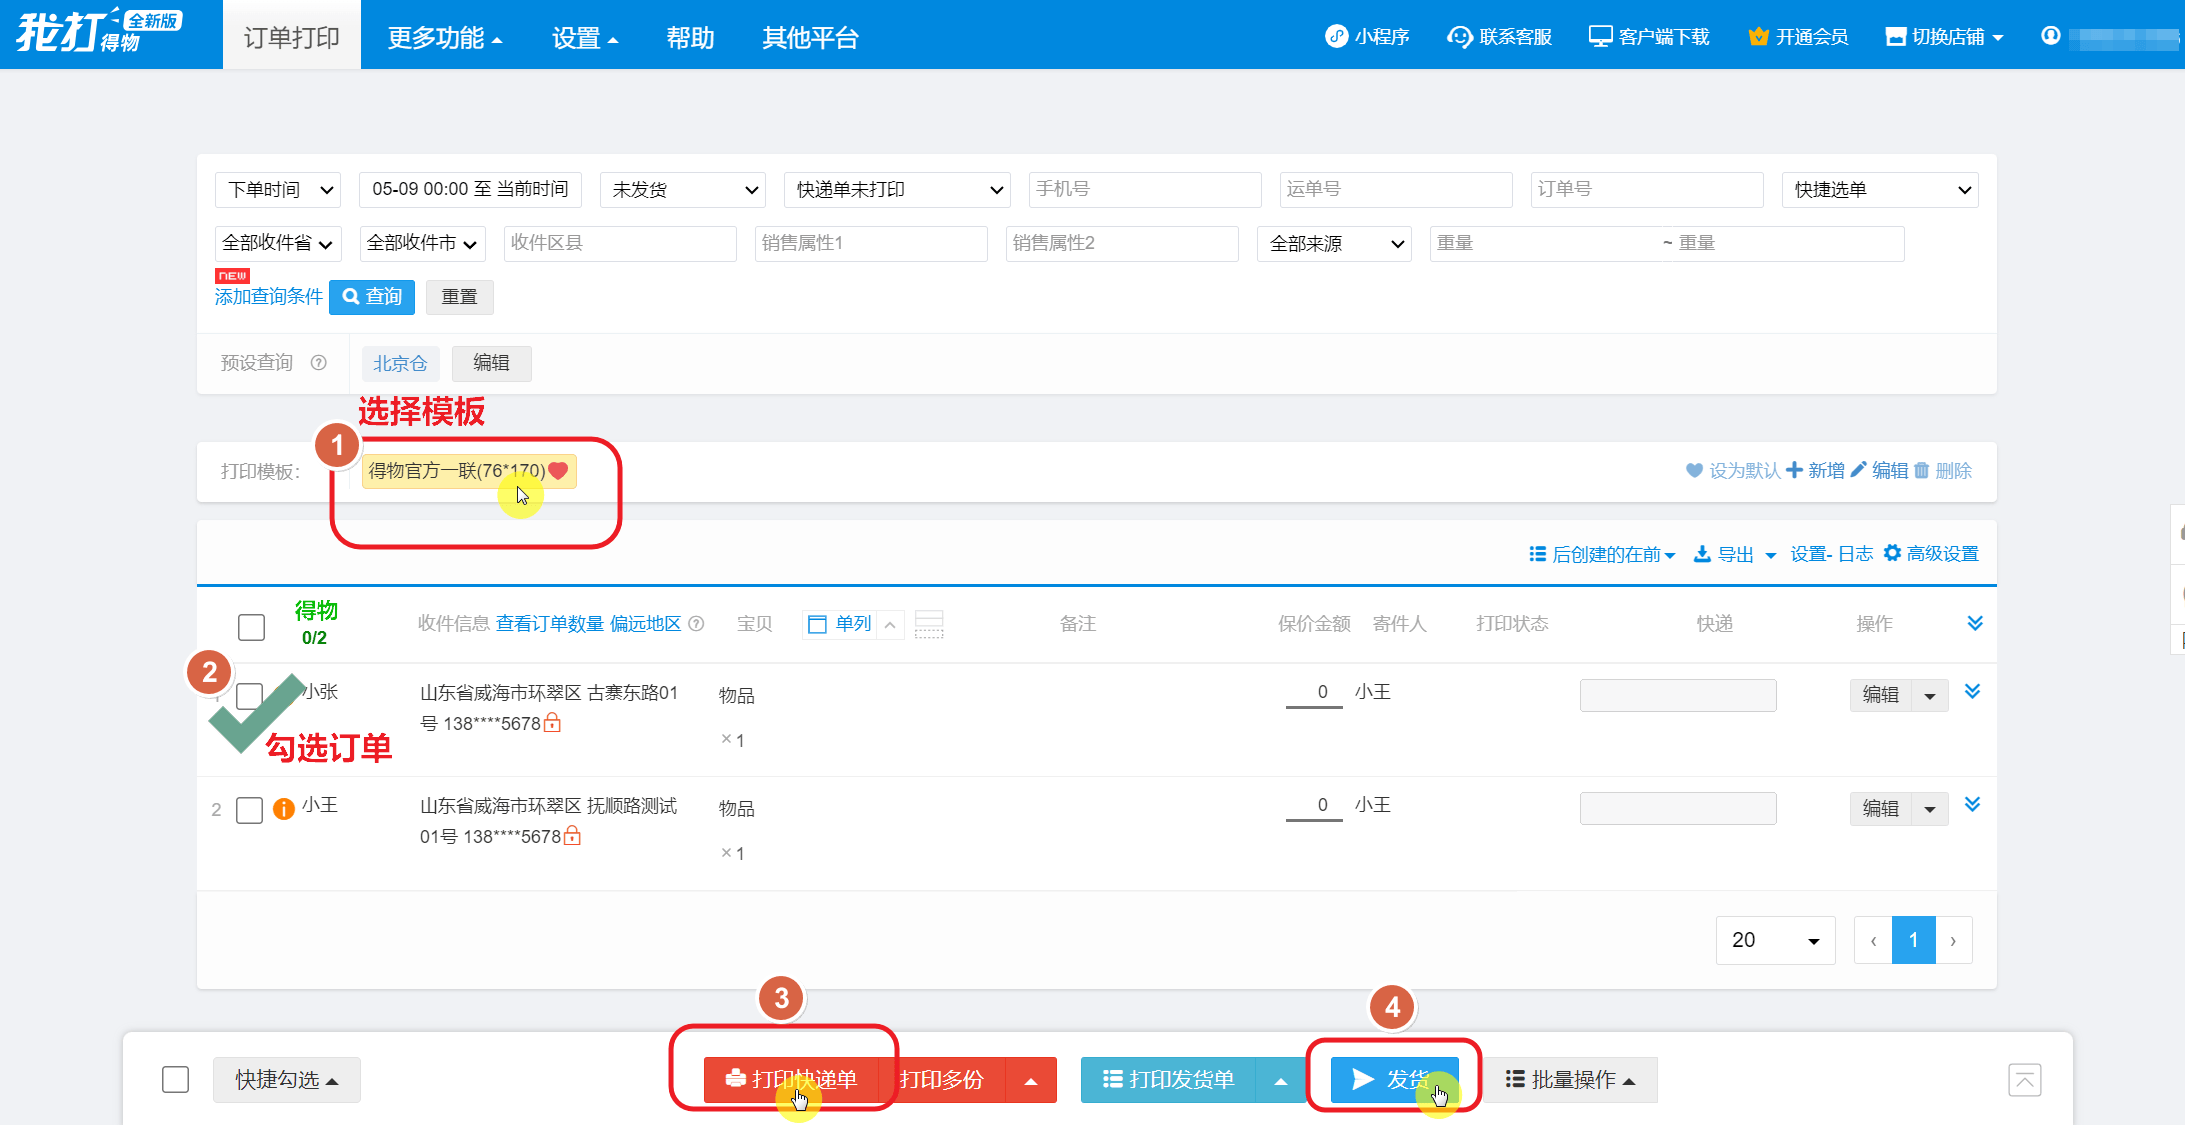Image resolution: width=2185 pixels, height=1125 pixels.
Task: Click the account info icon in header
Action: point(2051,36)
